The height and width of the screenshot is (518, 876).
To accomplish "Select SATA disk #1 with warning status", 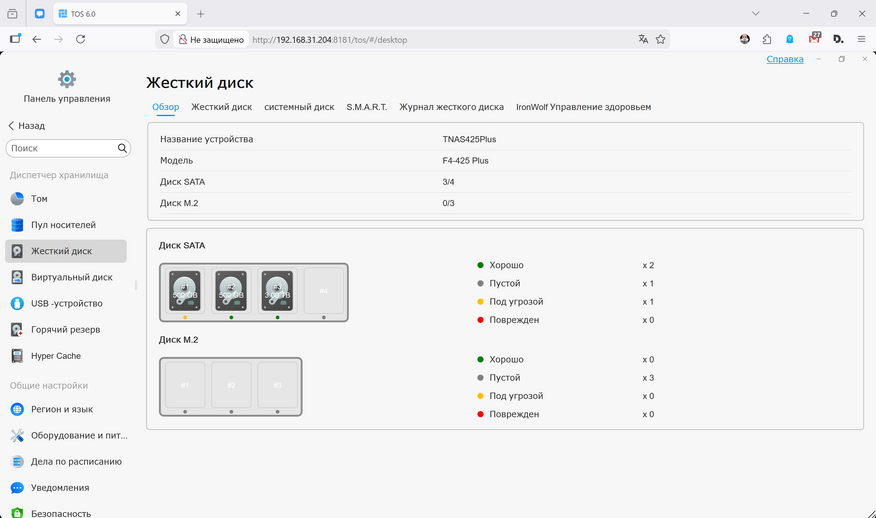I will (185, 291).
